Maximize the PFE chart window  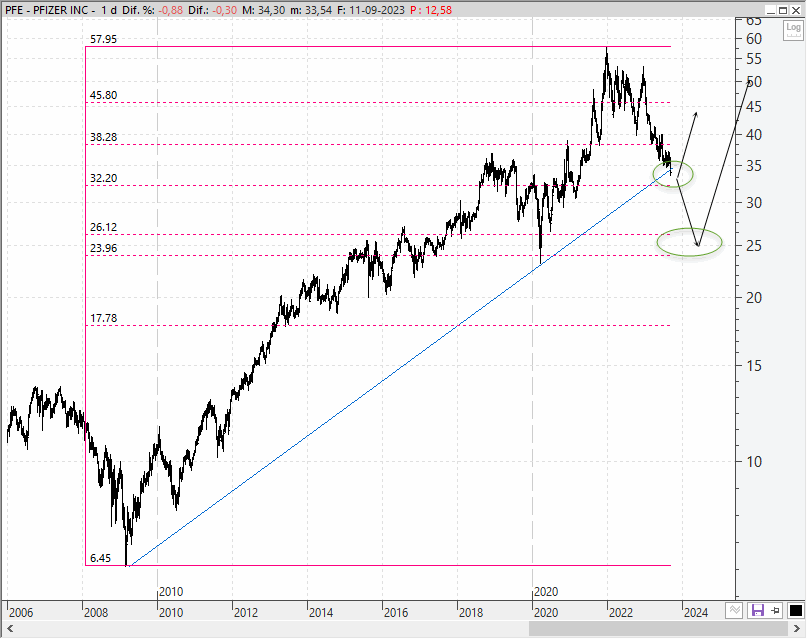782,10
